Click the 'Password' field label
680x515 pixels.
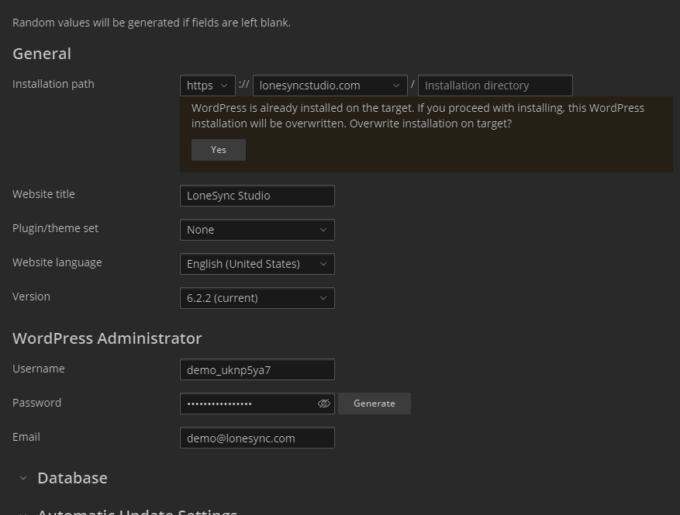click(x=36, y=403)
